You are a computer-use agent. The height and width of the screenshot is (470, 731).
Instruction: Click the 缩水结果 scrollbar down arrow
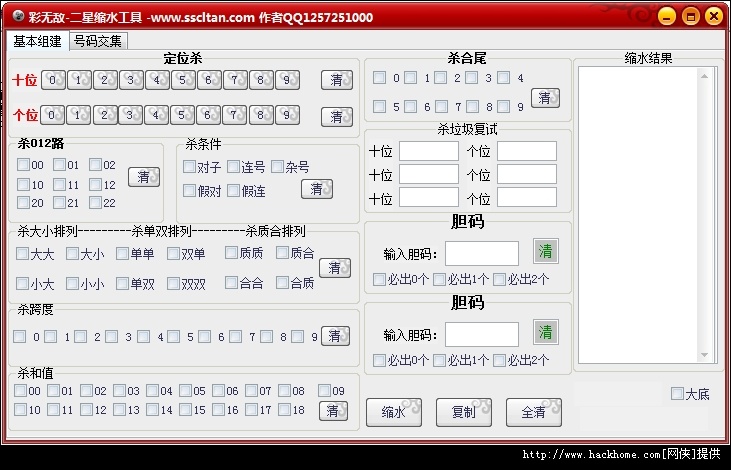click(x=704, y=355)
